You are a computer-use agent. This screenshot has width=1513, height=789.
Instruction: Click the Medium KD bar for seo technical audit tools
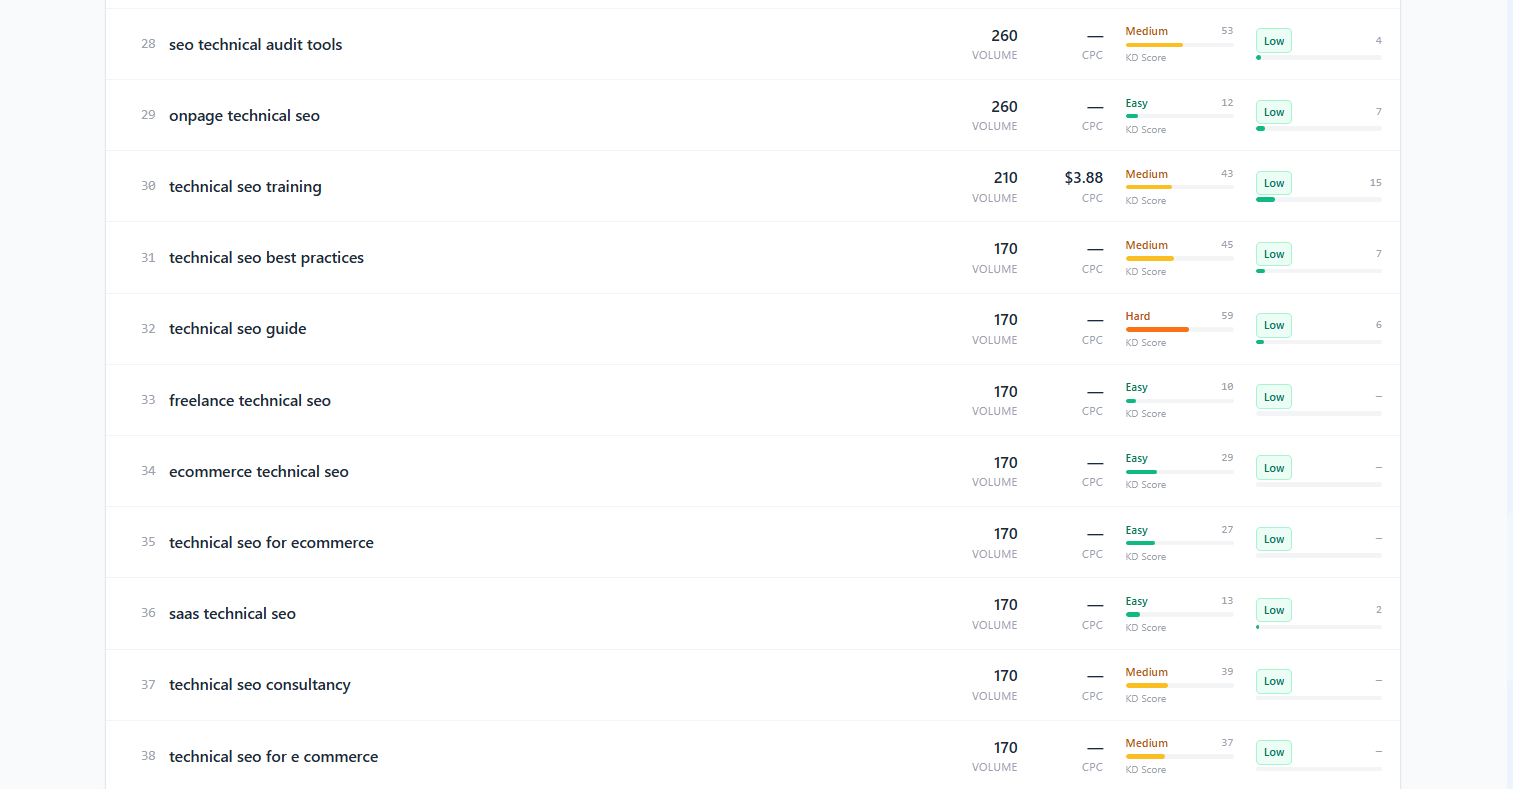point(1179,45)
